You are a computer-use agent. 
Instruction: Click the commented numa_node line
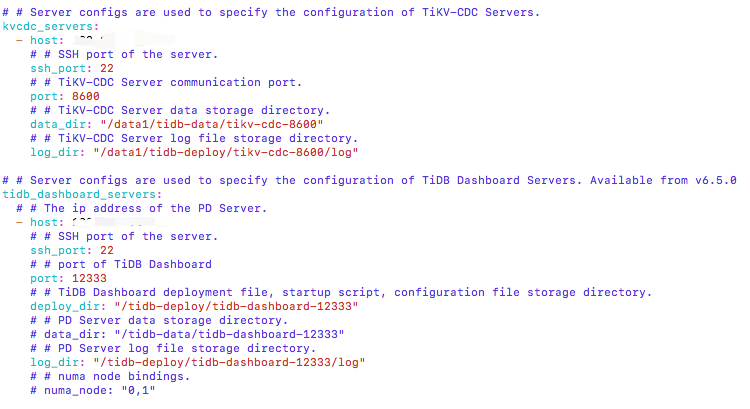pos(93,390)
